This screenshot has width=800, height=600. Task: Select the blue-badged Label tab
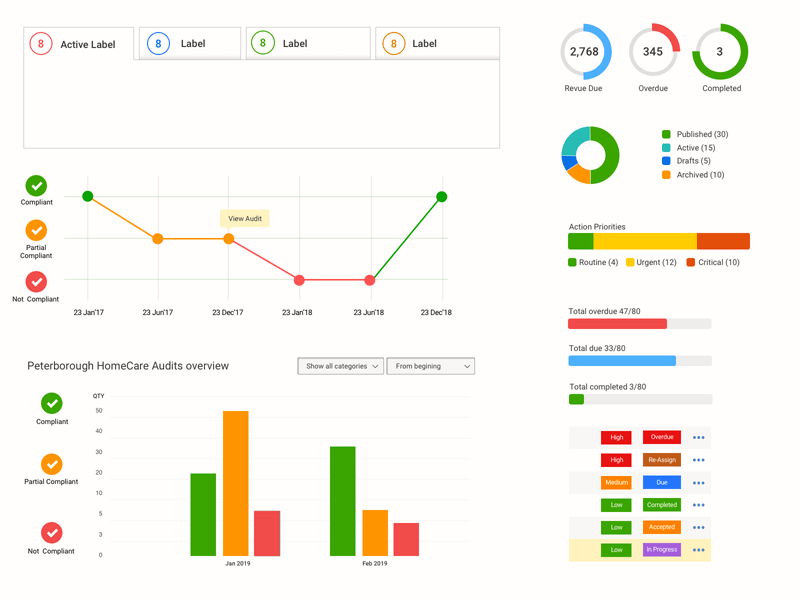pyautogui.click(x=190, y=44)
